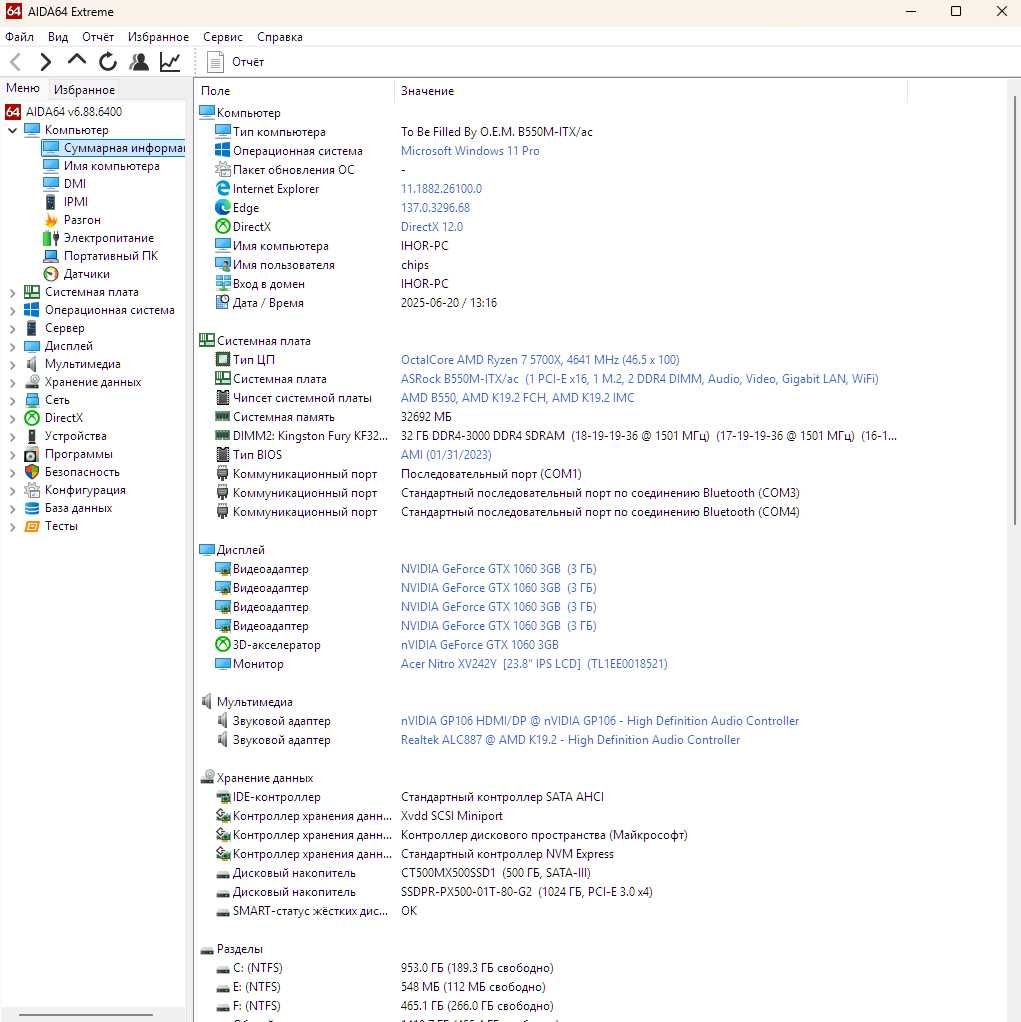1021x1022 pixels.
Task: Select the Электропитание battery icon
Action: coord(51,238)
